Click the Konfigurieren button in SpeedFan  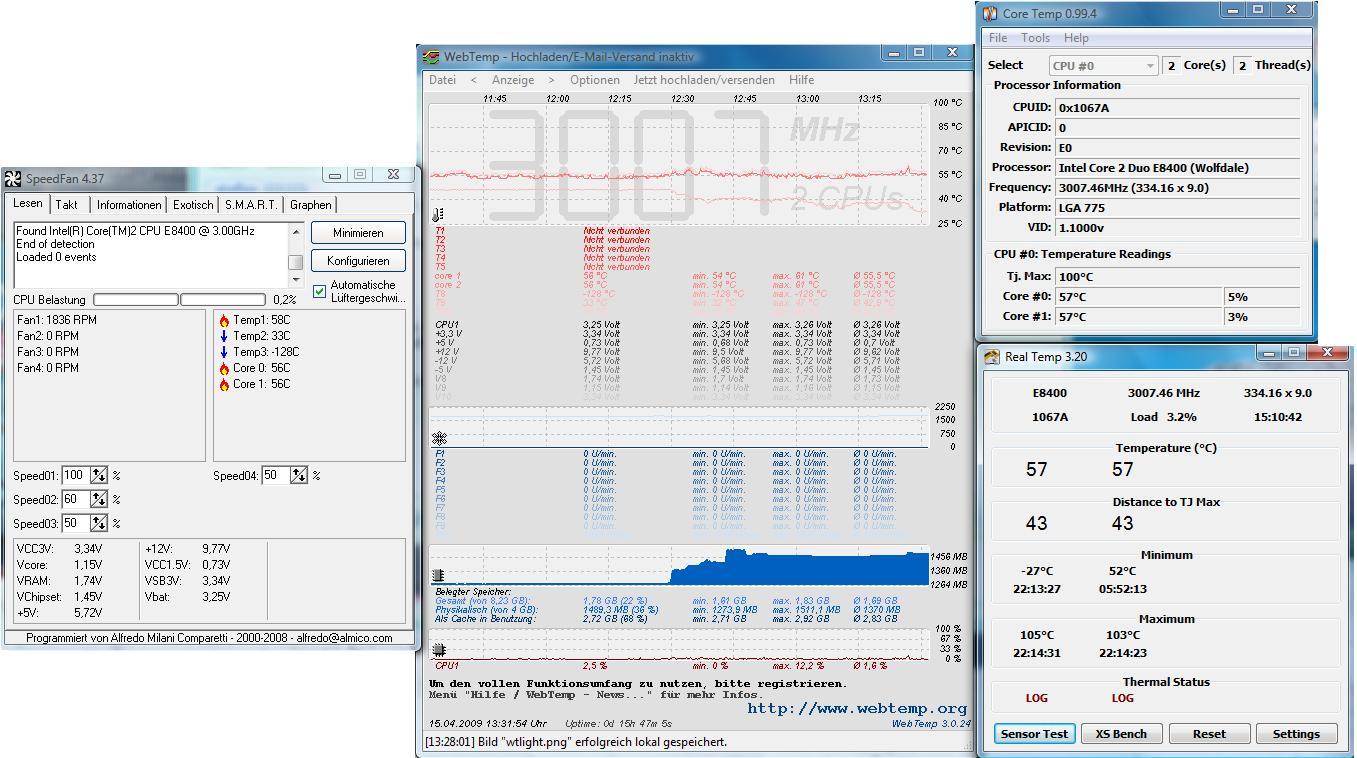[358, 261]
